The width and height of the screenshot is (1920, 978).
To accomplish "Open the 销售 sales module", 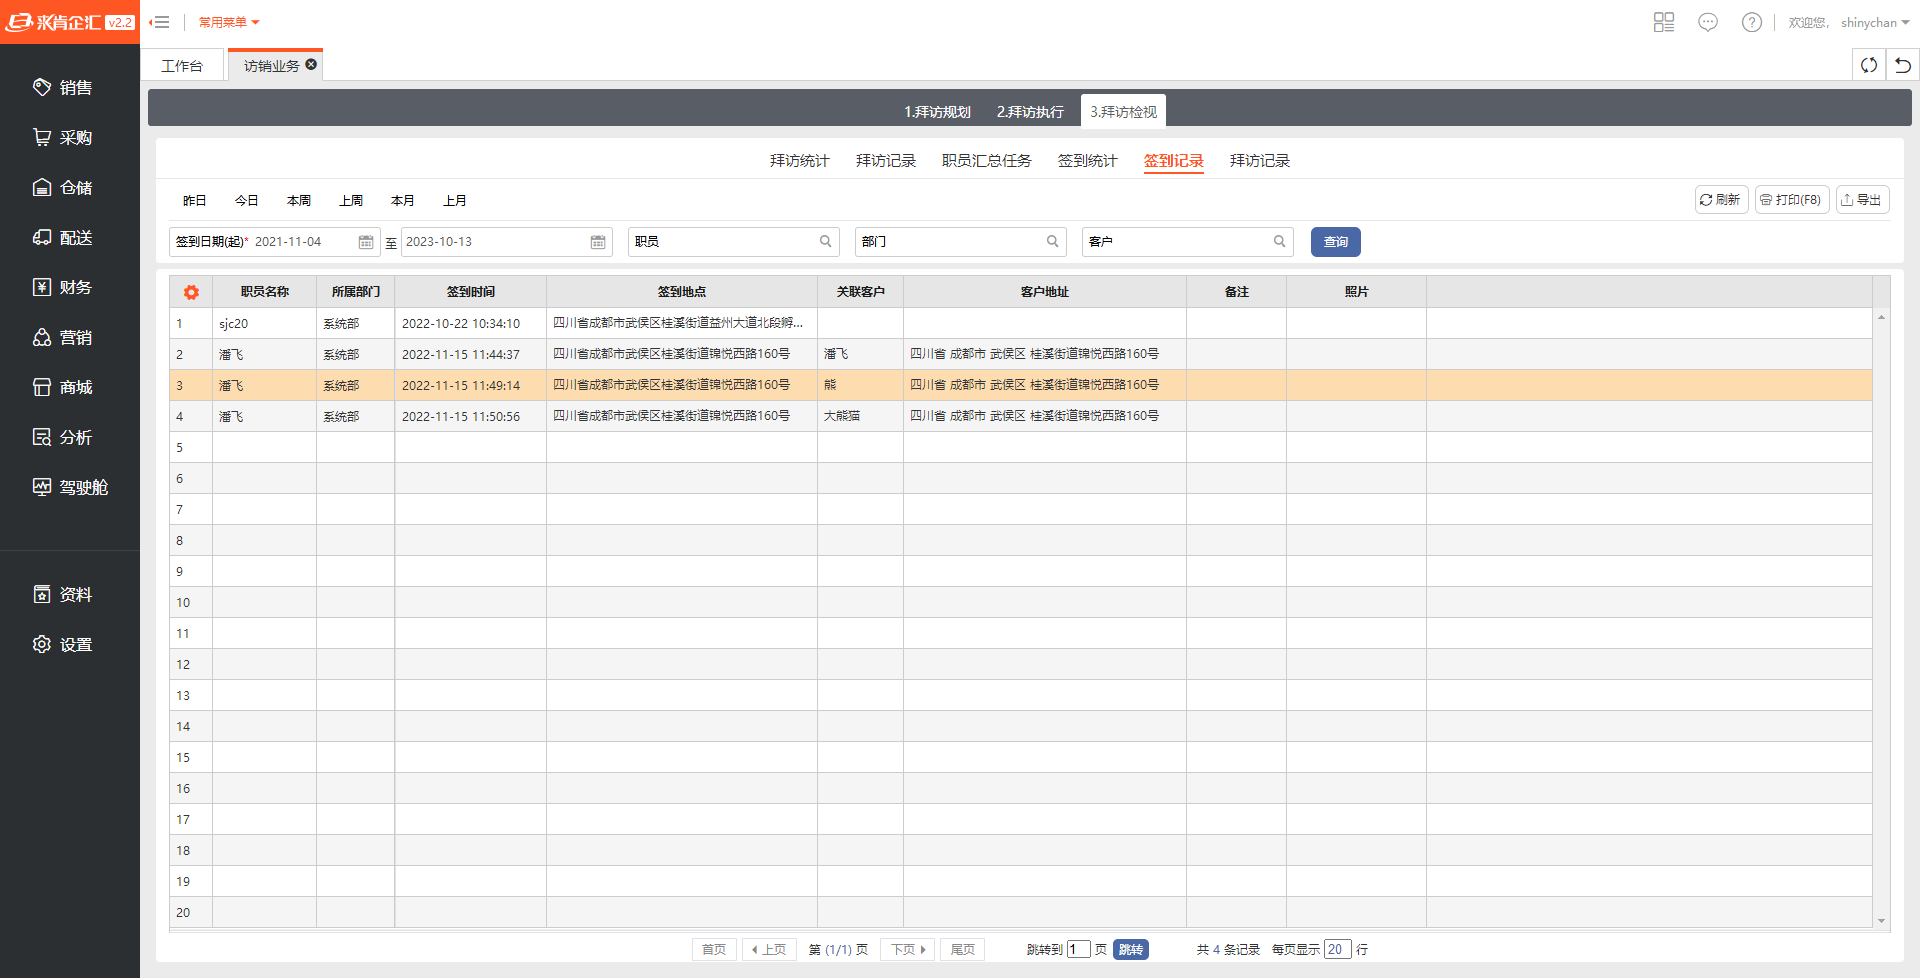I will [x=62, y=88].
